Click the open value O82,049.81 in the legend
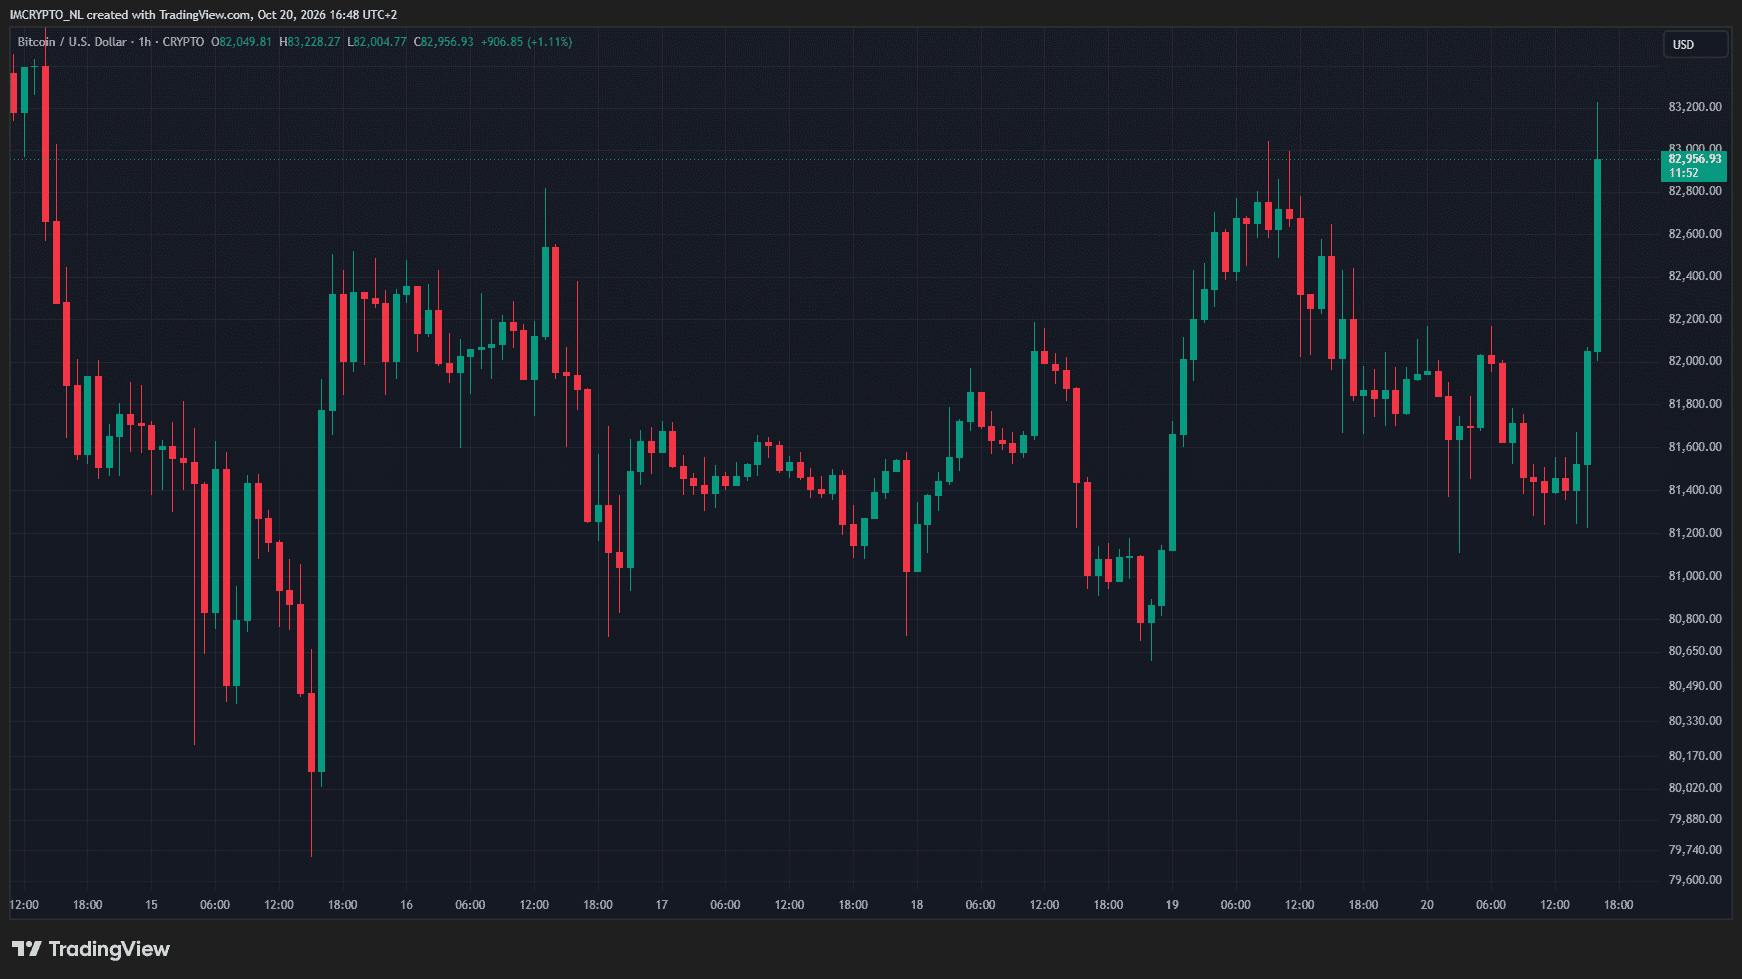This screenshot has width=1742, height=979. coord(241,42)
